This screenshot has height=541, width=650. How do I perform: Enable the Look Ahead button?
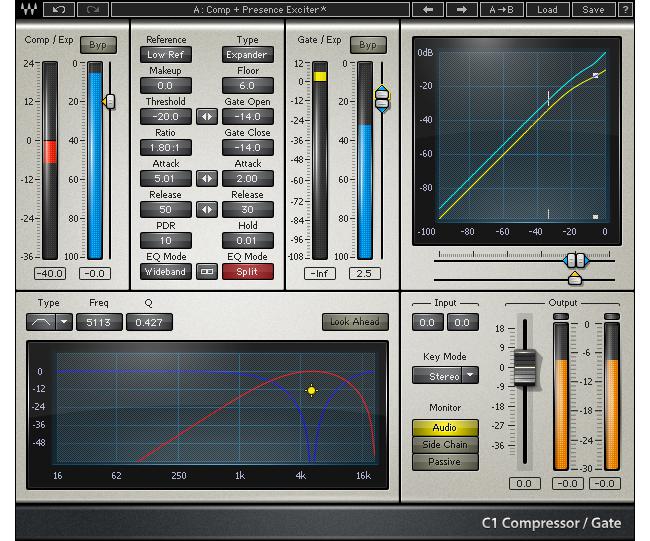354,322
